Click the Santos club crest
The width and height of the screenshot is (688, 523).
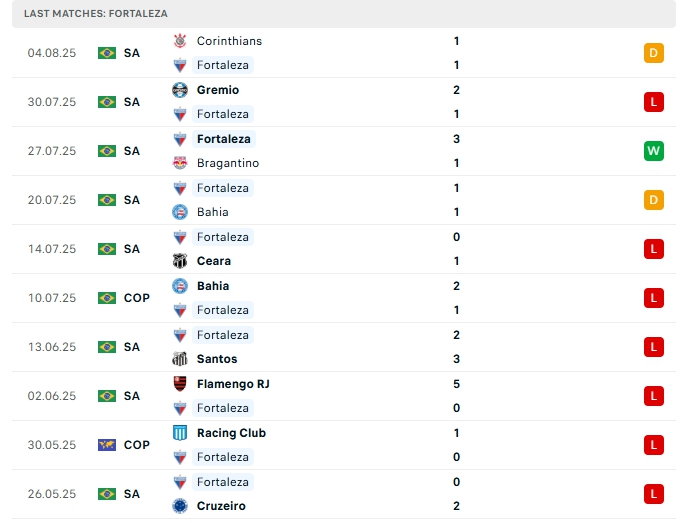180,359
